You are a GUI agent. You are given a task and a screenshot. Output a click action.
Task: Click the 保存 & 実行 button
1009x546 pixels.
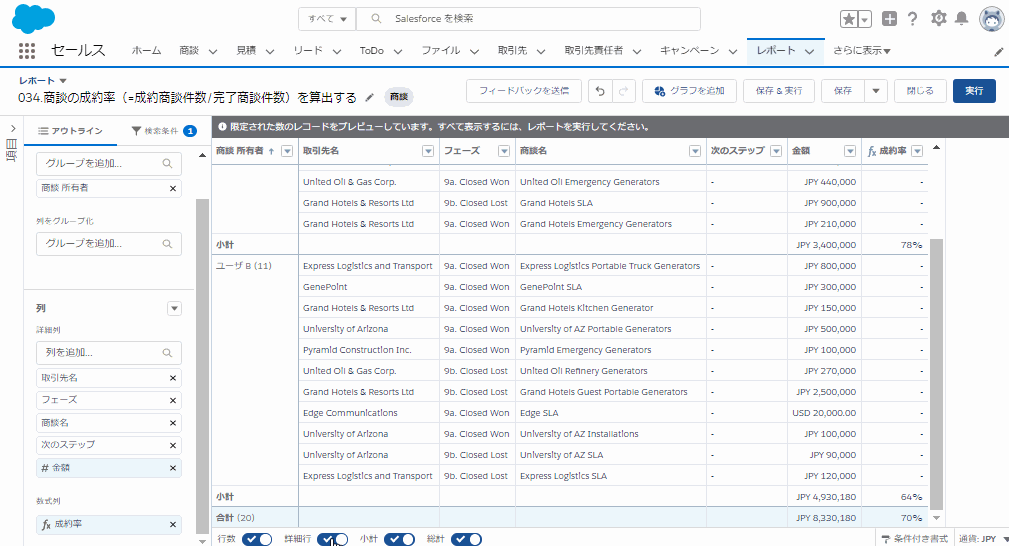coord(779,91)
